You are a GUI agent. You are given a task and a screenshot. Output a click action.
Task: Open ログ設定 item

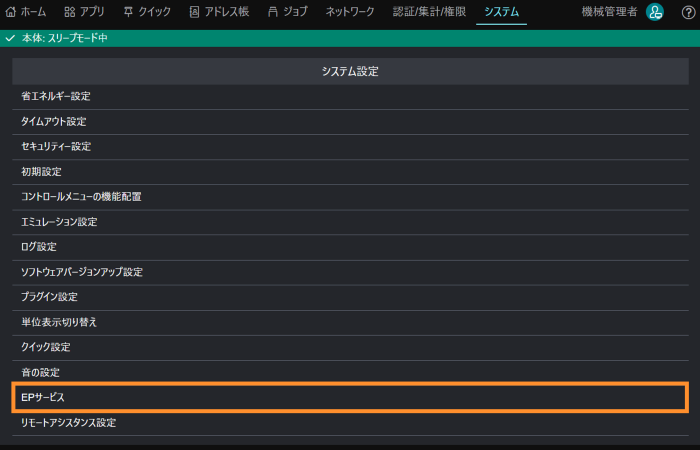(x=39, y=246)
